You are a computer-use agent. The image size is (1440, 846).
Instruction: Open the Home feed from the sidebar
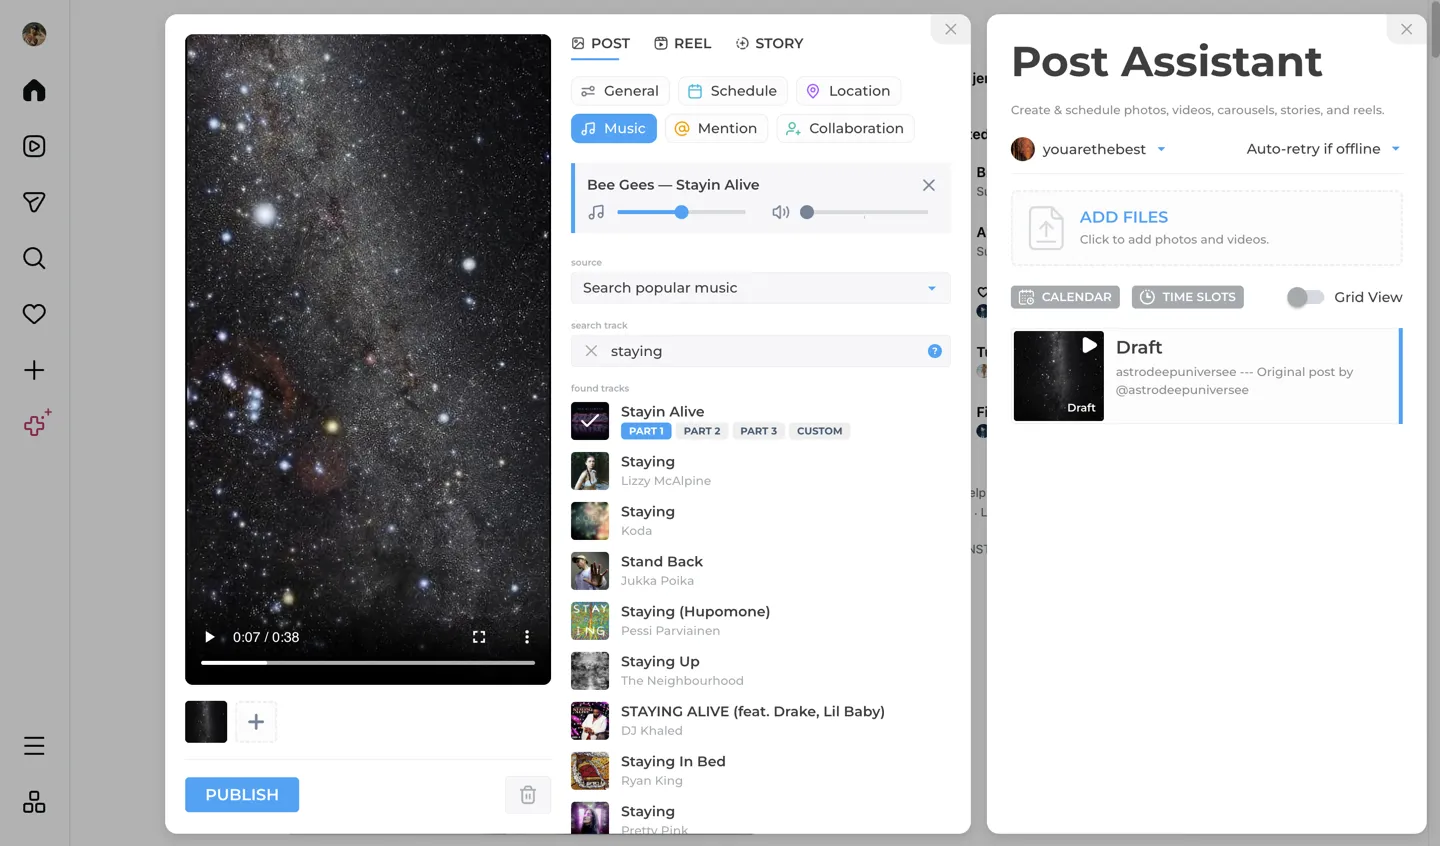coord(33,90)
